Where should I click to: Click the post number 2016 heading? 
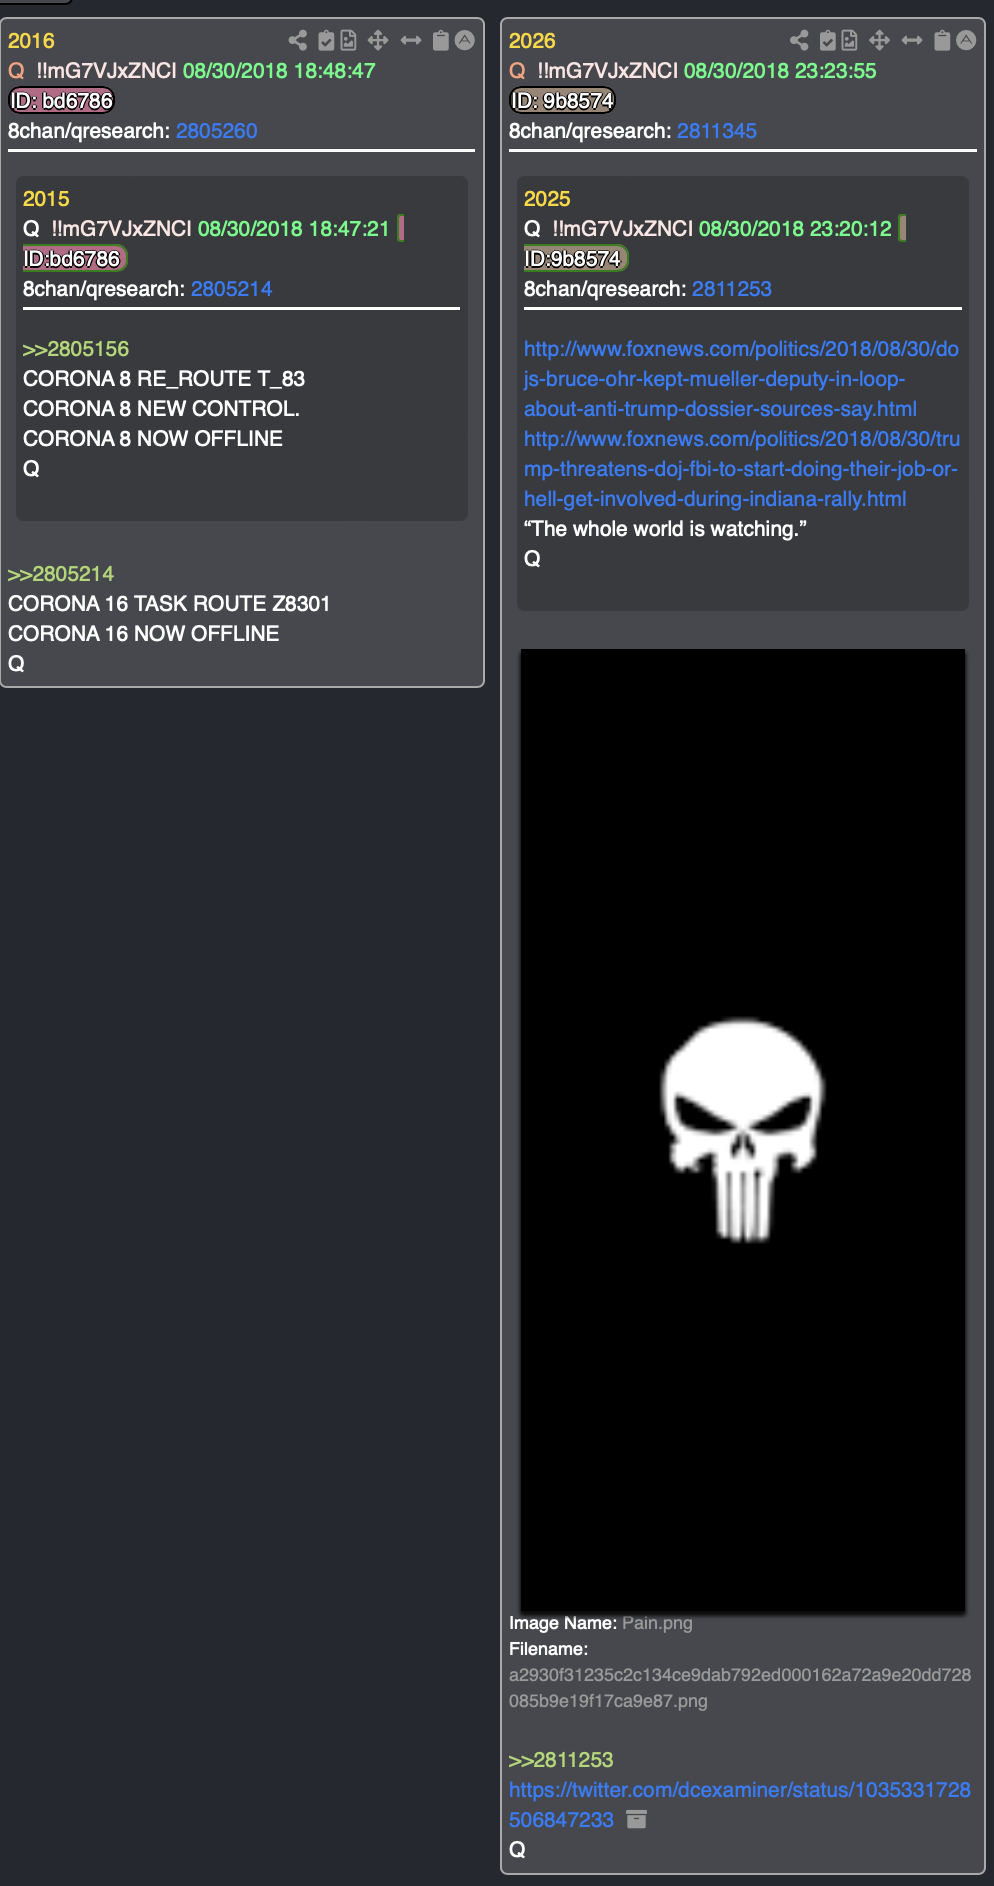point(31,41)
